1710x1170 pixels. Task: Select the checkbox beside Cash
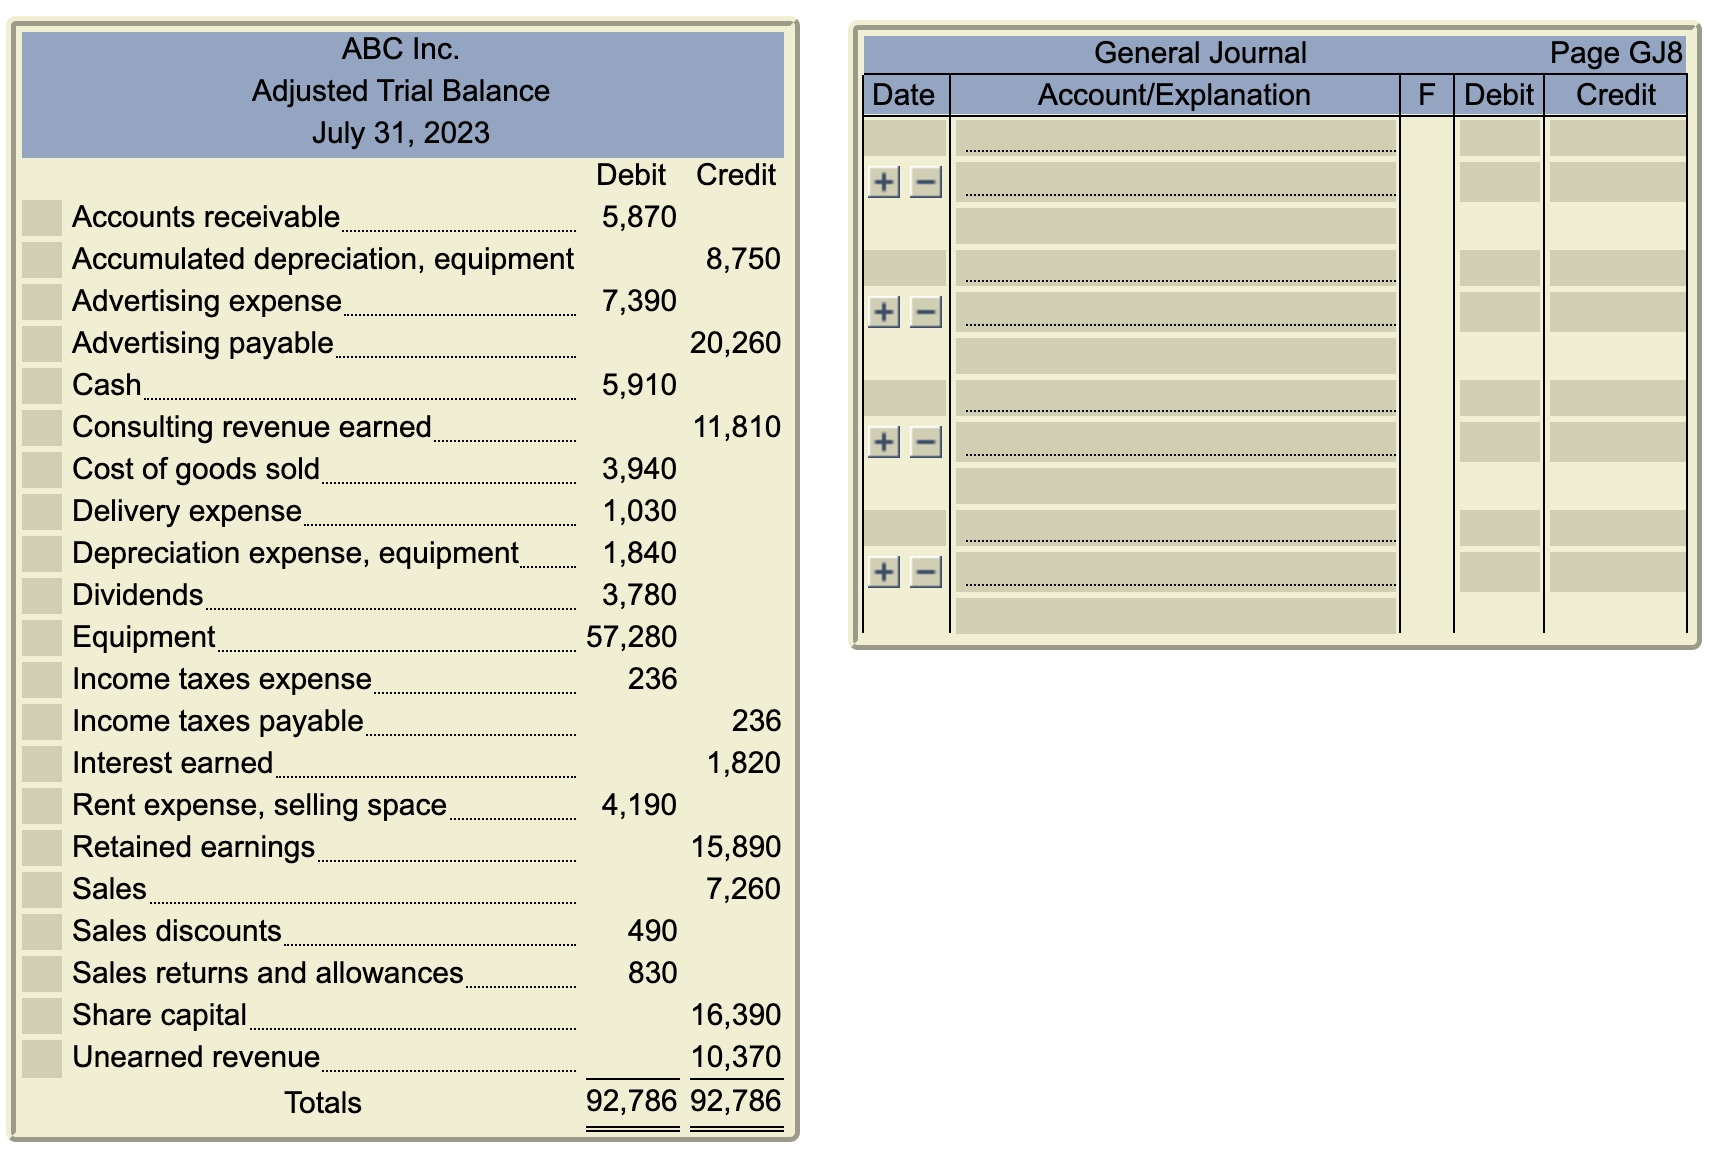click(42, 385)
